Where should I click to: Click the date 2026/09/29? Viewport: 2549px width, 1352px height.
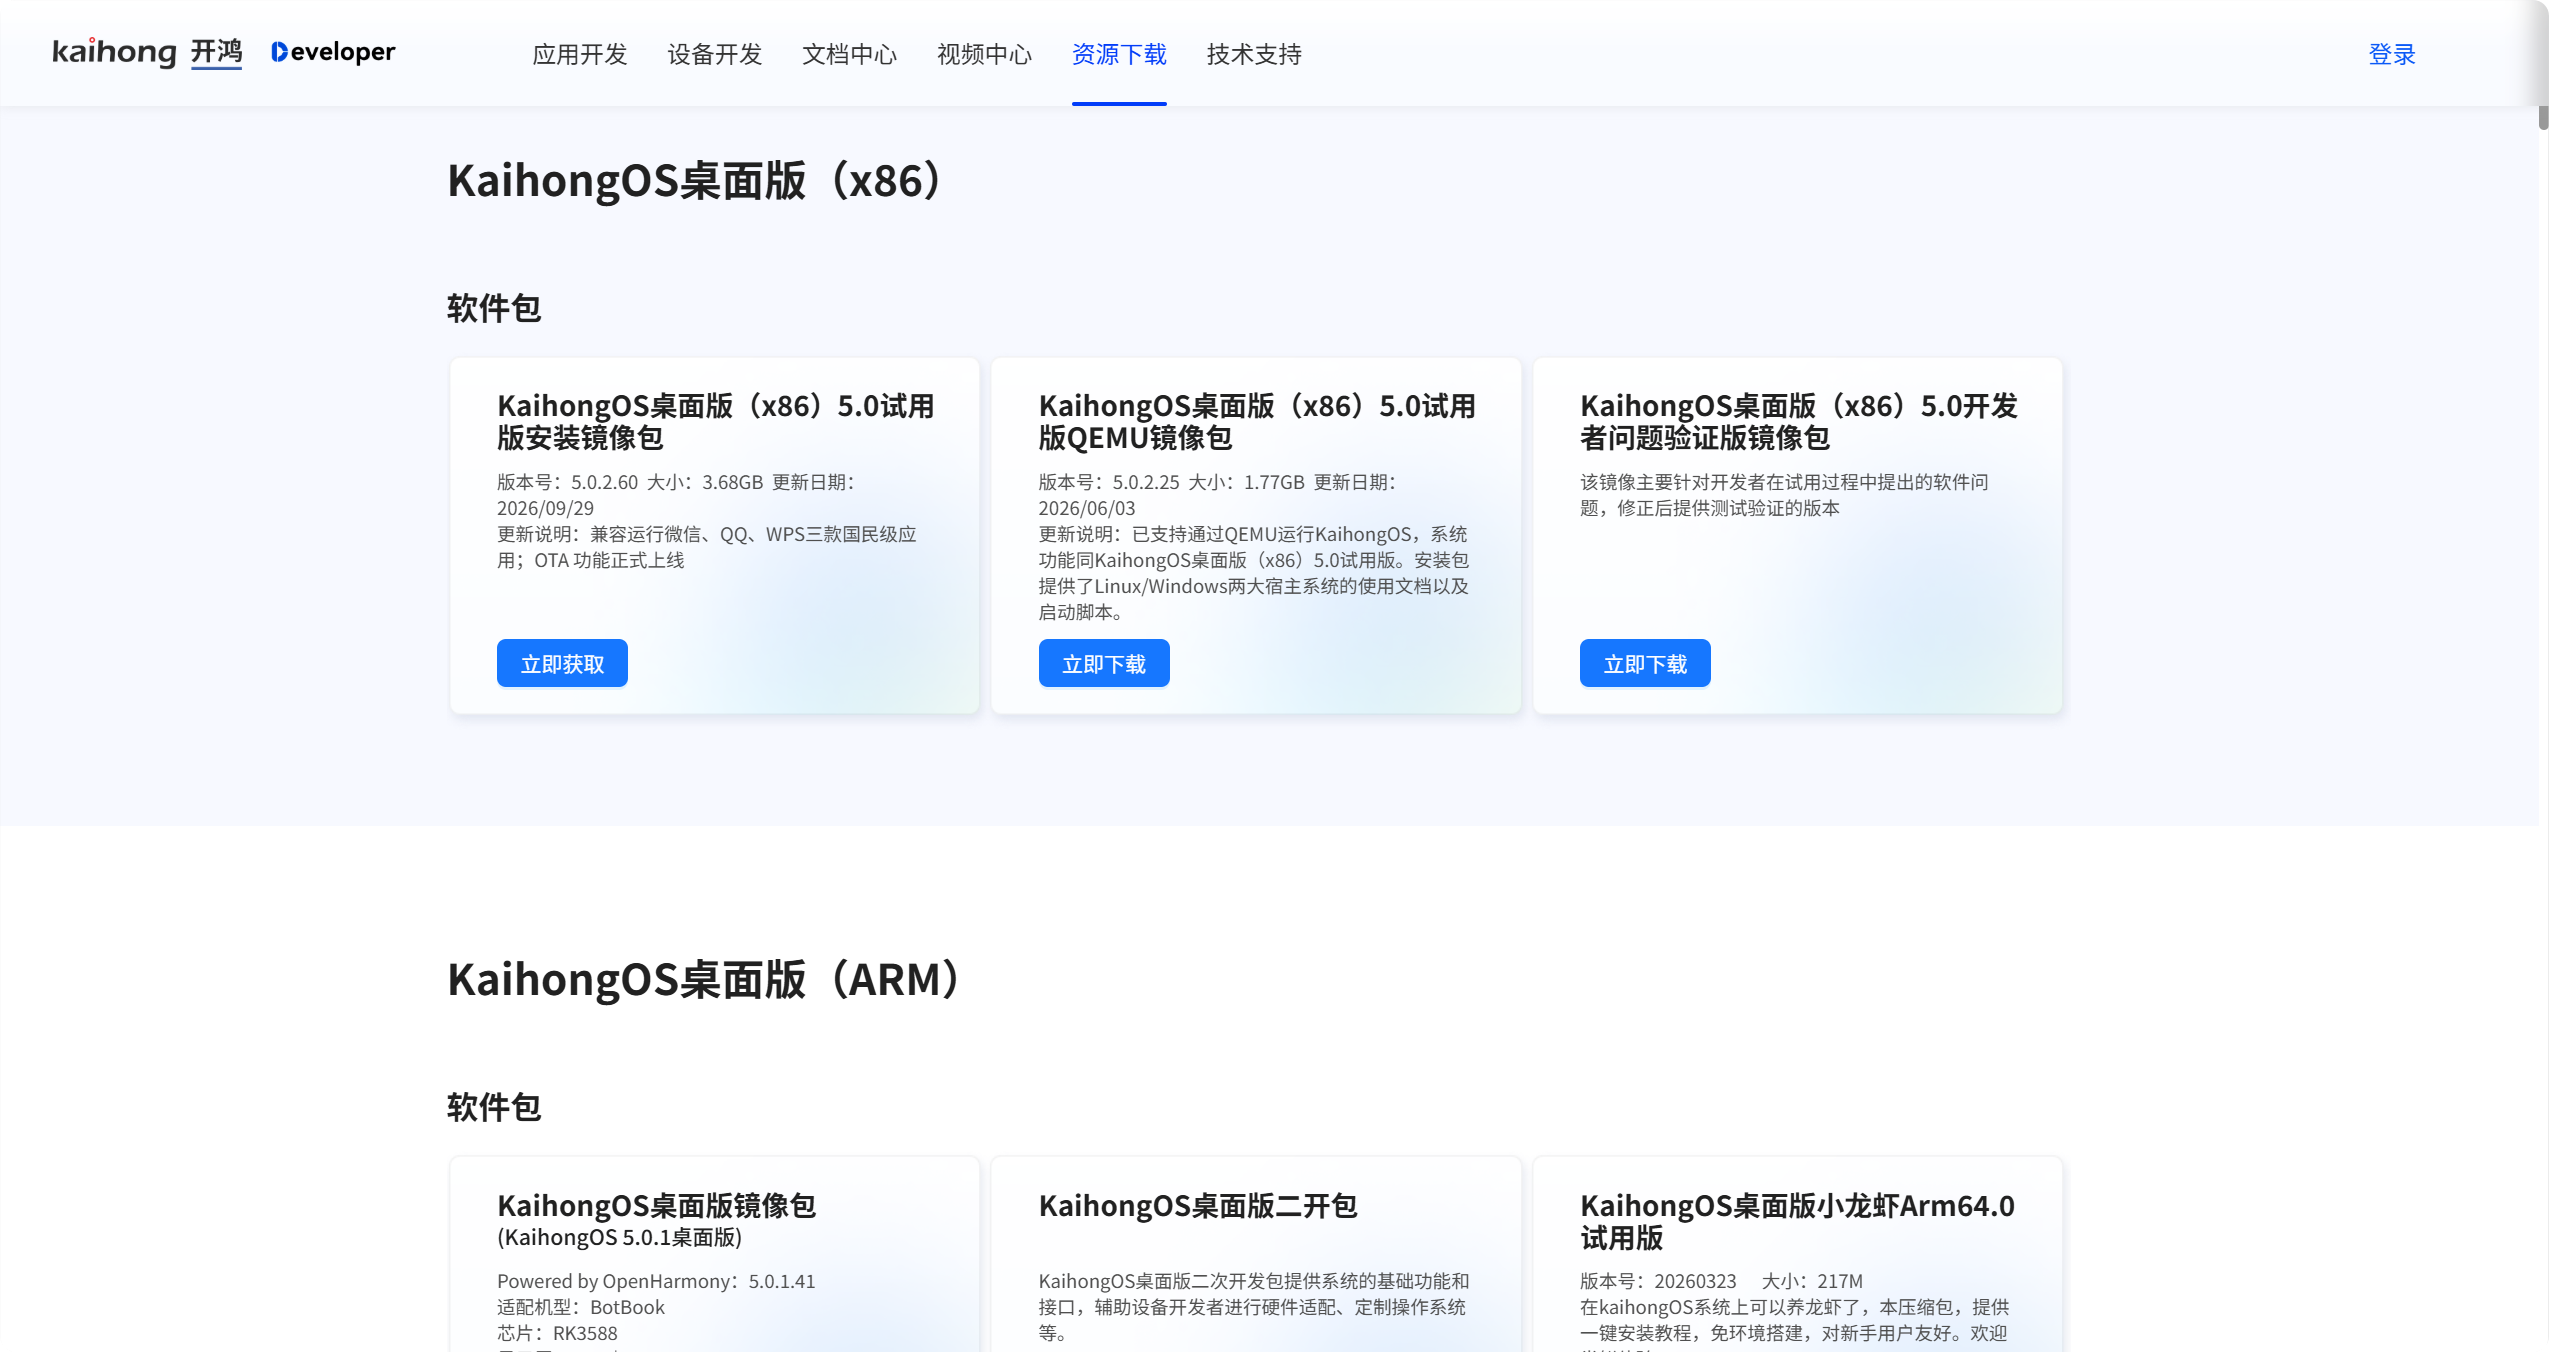545,508
